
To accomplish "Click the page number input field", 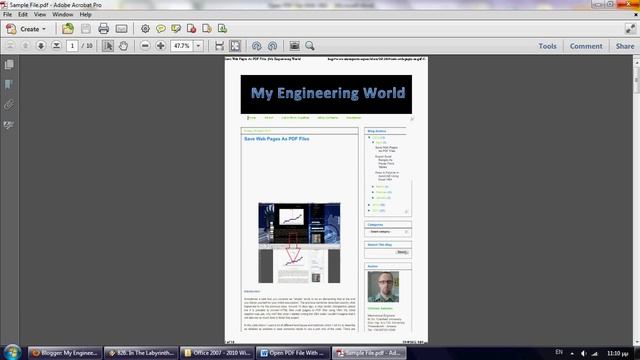I will point(72,46).
